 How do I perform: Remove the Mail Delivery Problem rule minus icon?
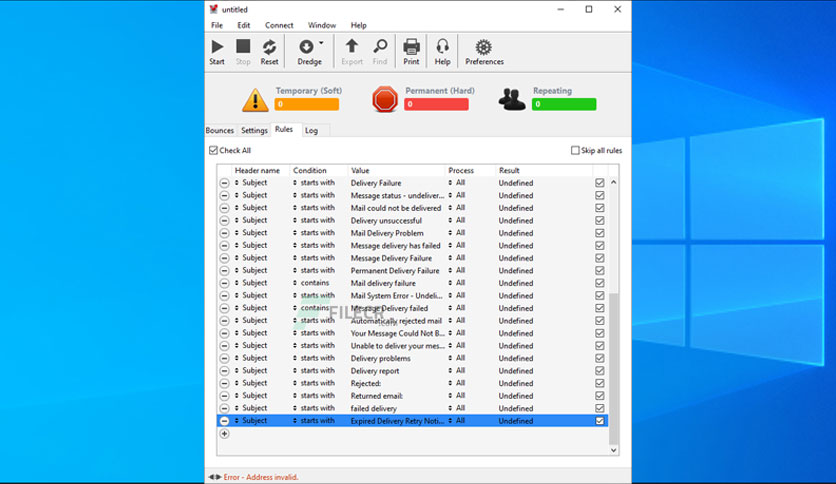click(224, 233)
